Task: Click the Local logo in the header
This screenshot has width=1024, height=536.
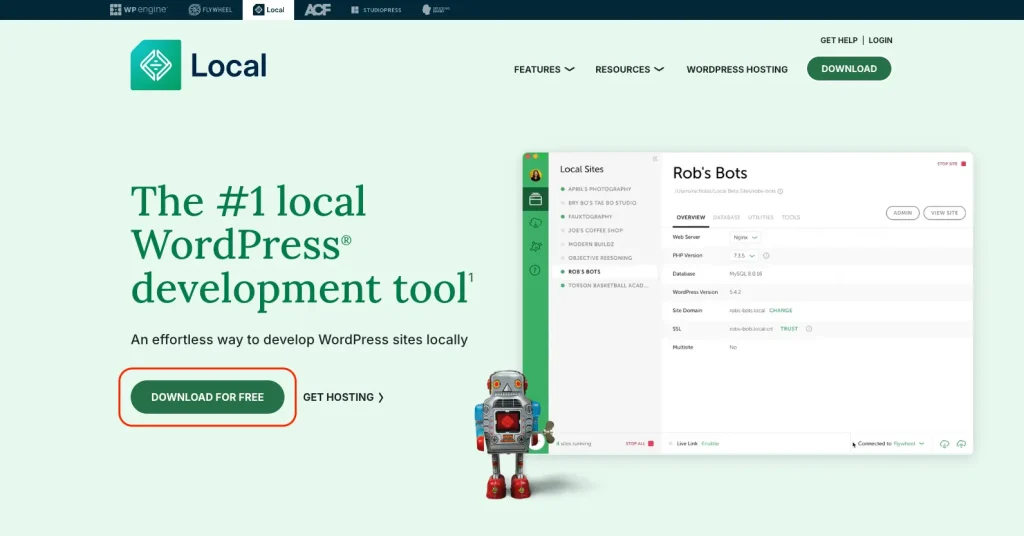Action: coord(199,66)
